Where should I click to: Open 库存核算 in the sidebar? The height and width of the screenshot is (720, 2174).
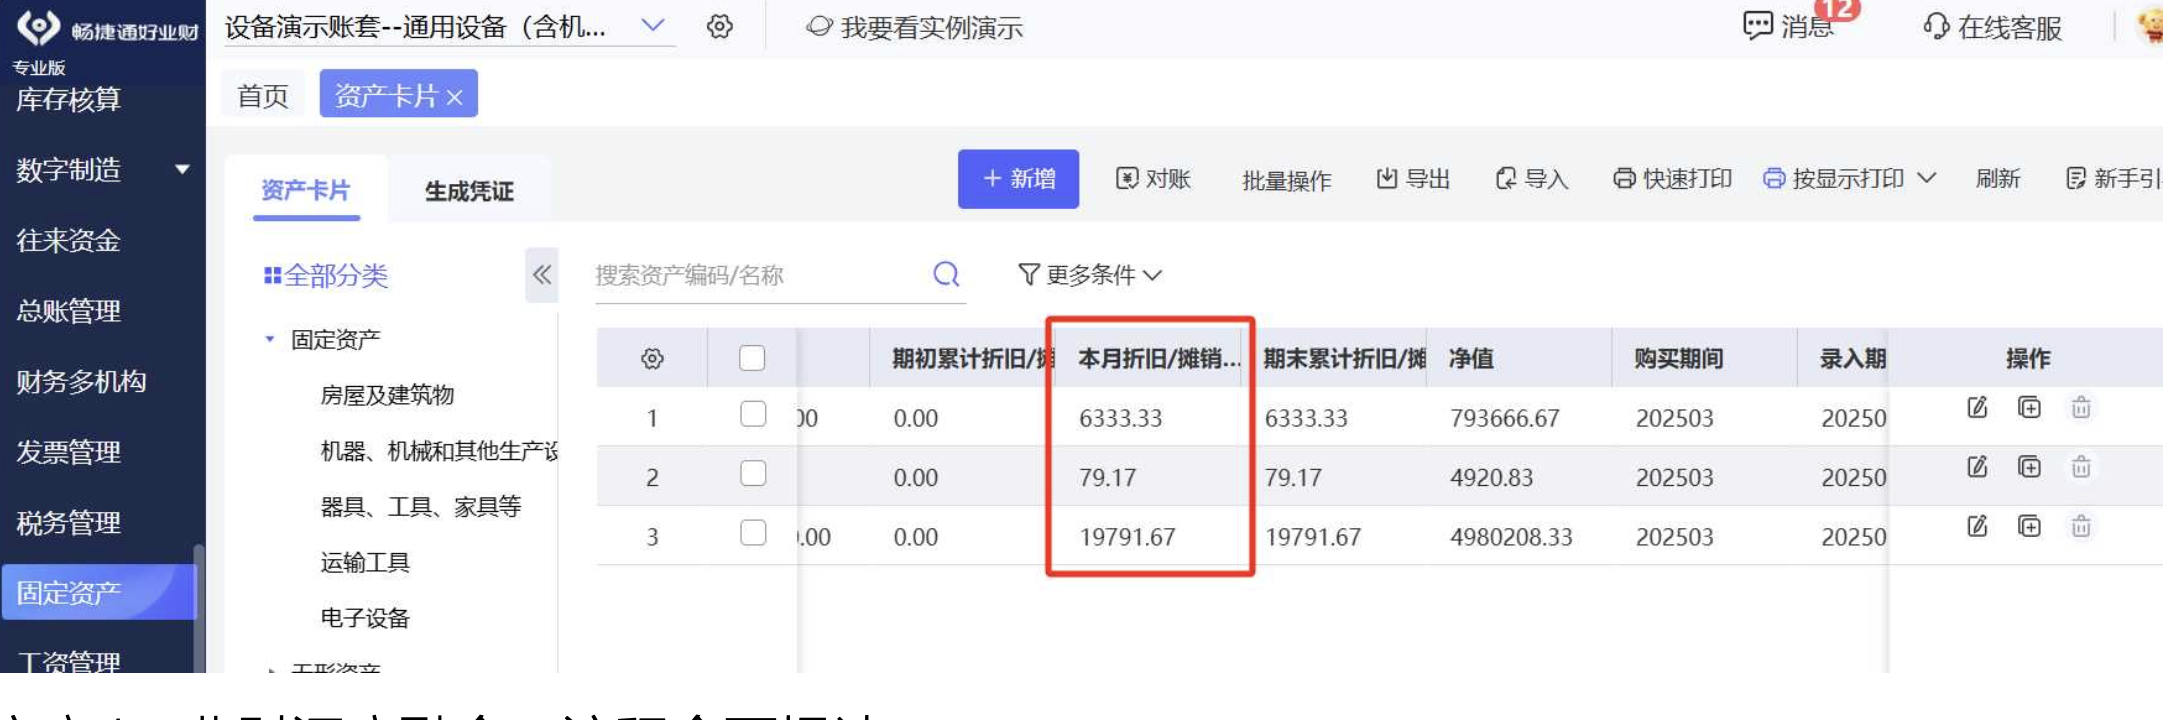[68, 100]
